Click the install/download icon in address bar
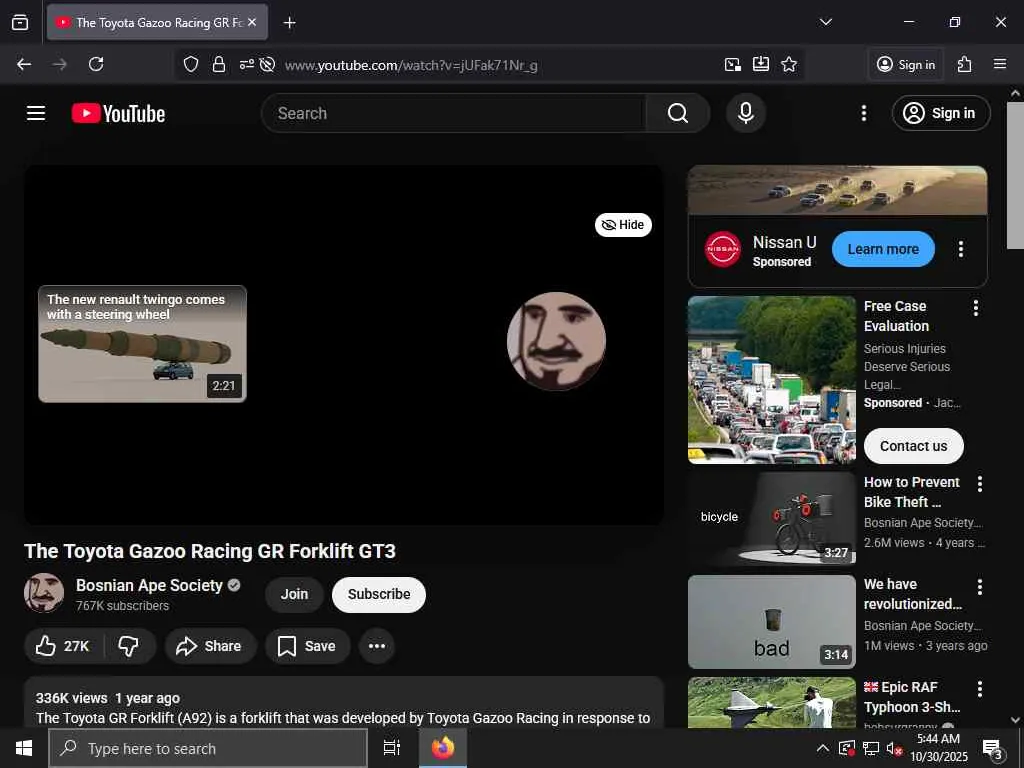Screen dimensions: 1024x768 pyautogui.click(x=761, y=64)
